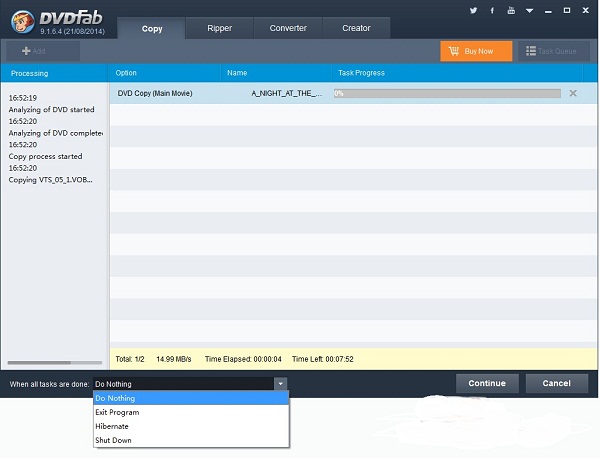Click the DVDFab monkey logo
The width and height of the screenshot is (600, 458).
(22, 21)
